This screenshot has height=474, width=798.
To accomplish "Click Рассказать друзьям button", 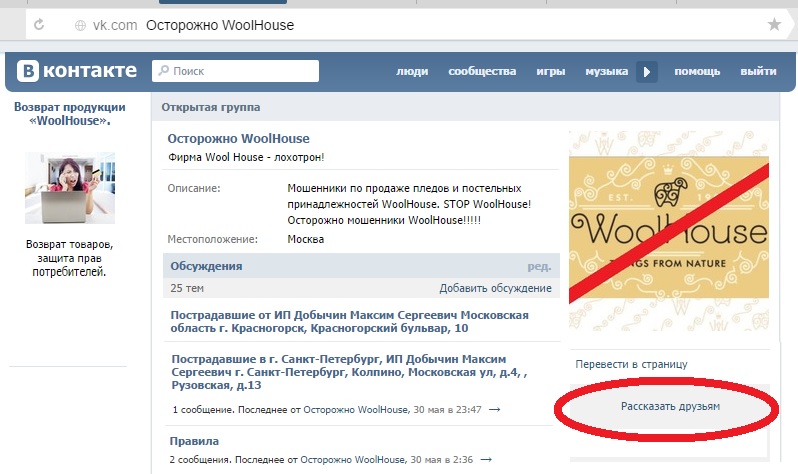I will pyautogui.click(x=670, y=406).
